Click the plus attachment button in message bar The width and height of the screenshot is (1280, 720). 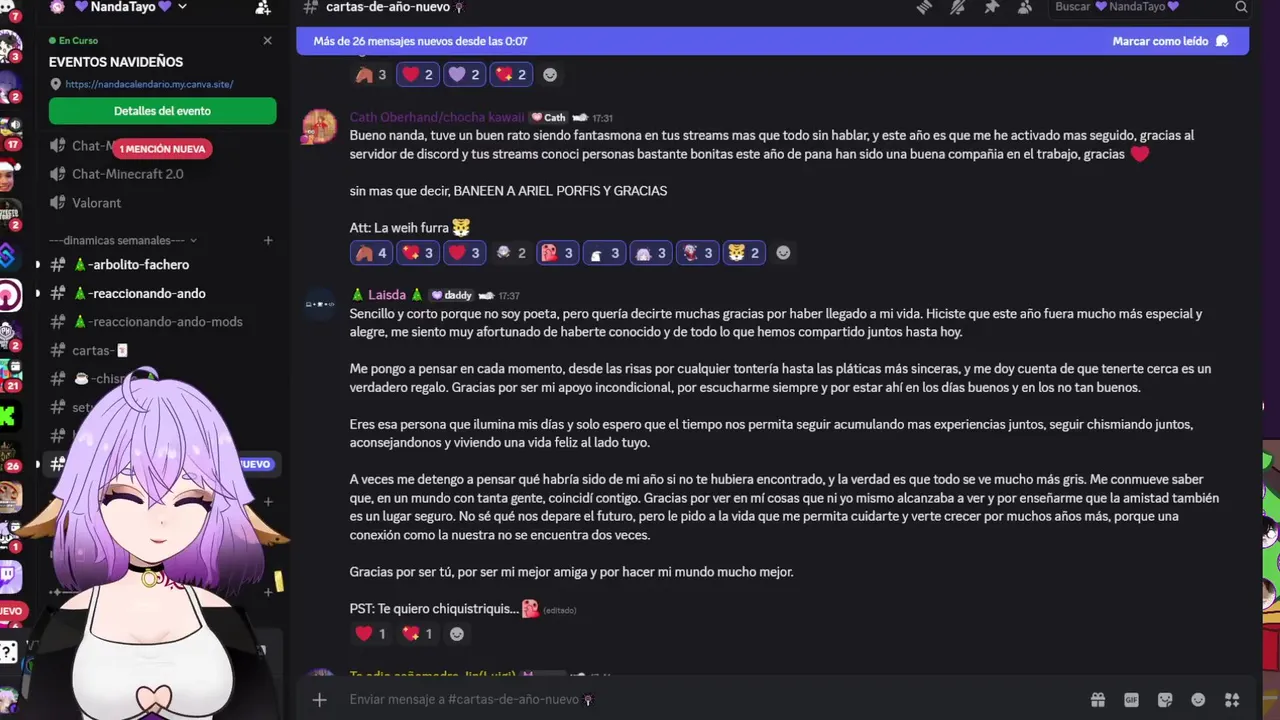(319, 700)
